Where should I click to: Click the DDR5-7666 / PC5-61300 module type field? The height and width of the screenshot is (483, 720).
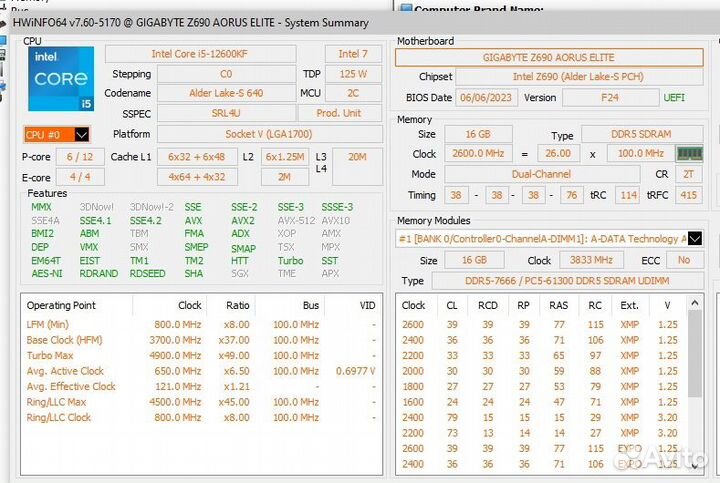point(567,281)
